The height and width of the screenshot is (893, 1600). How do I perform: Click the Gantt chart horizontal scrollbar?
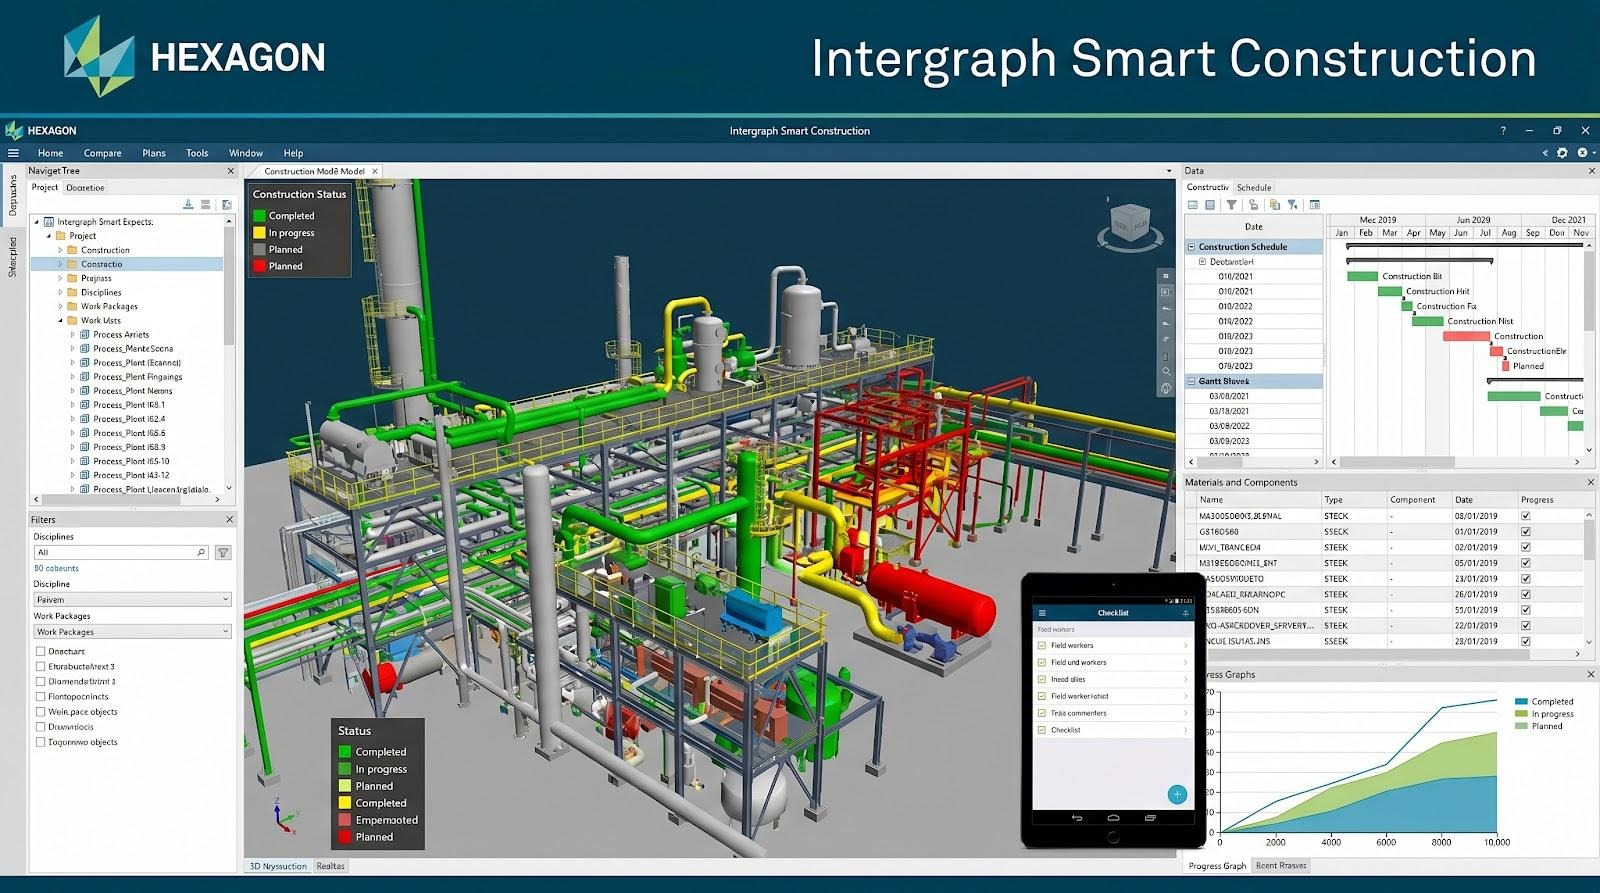[x=1397, y=462]
